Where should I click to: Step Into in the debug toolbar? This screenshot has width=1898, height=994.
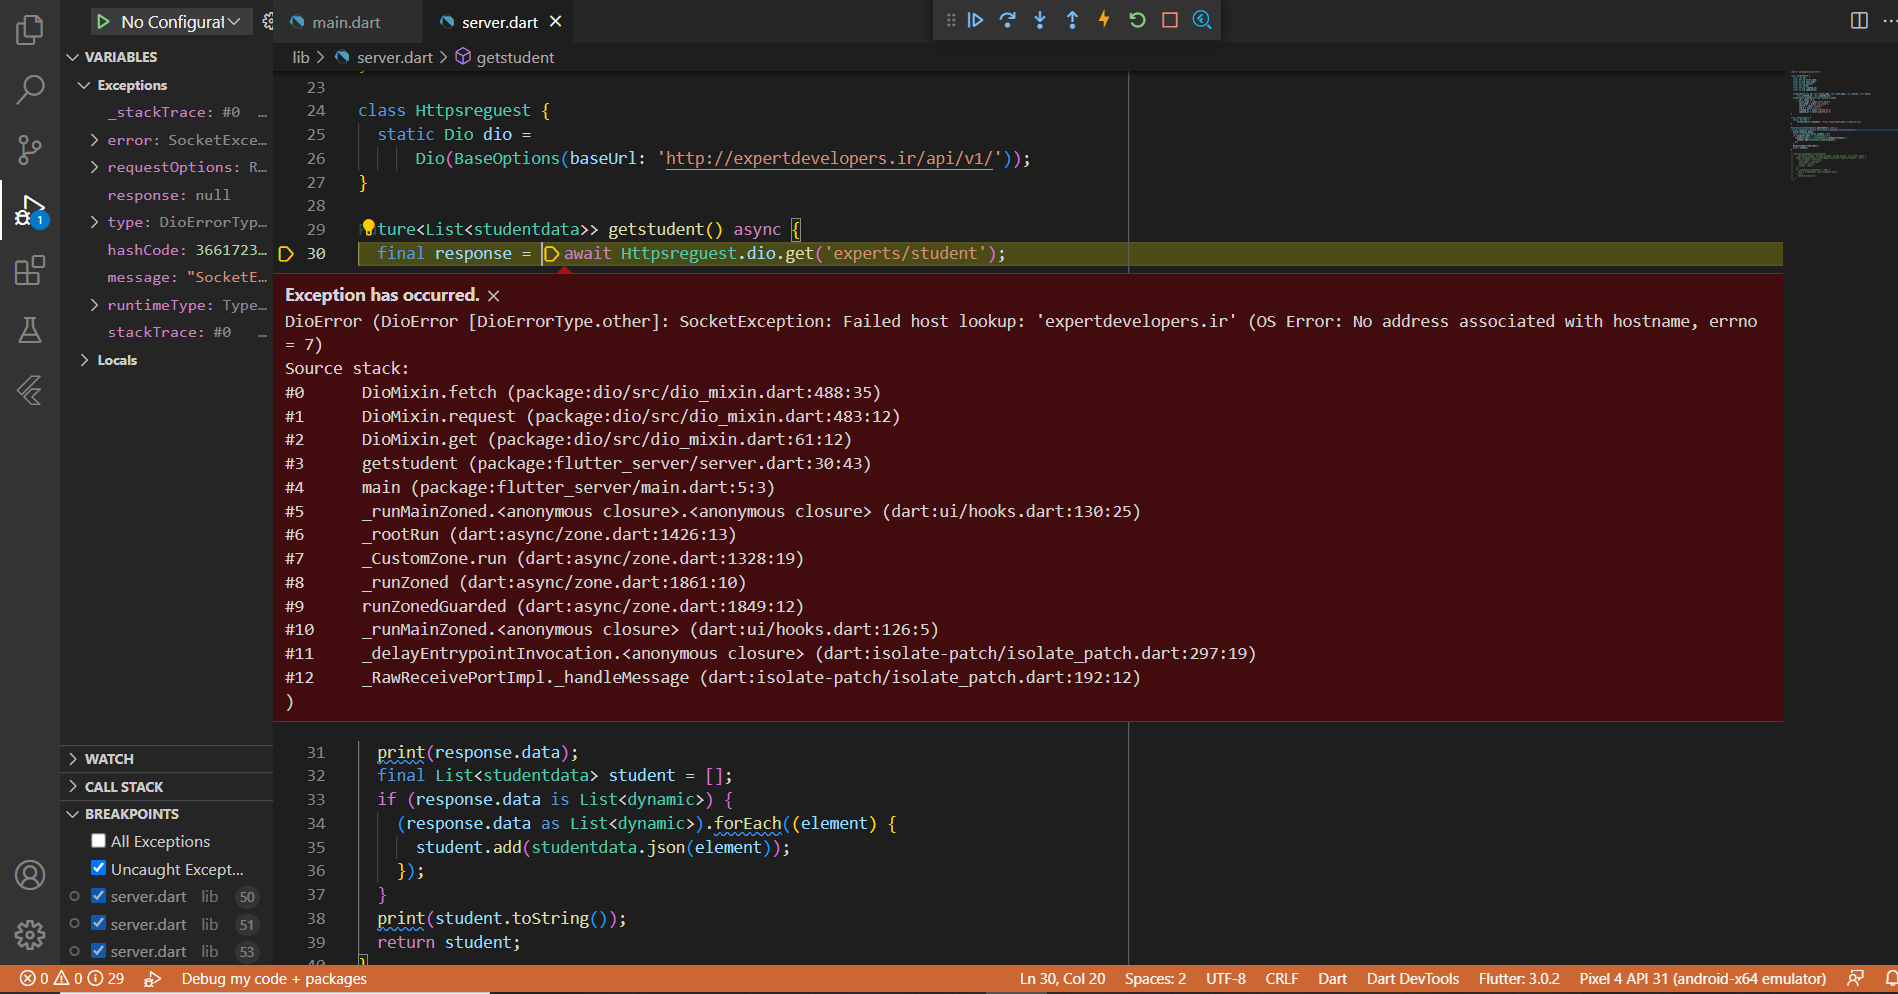point(1040,20)
